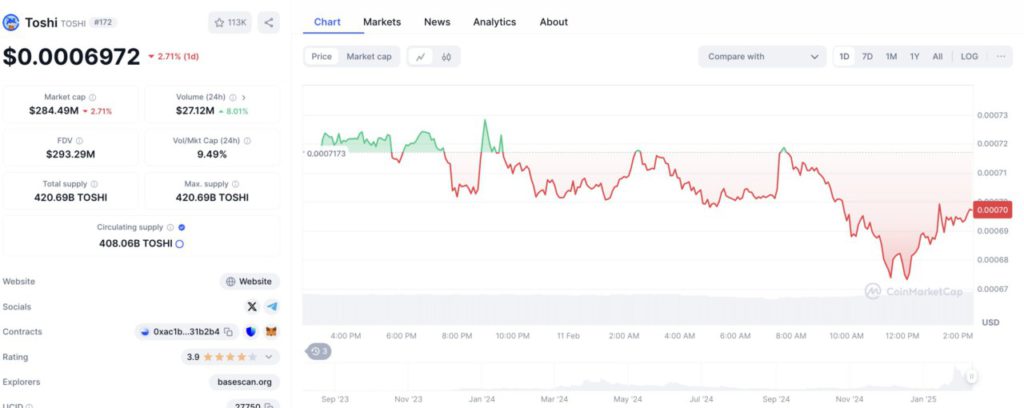This screenshot has height=408, width=1024.
Task: Click the MetaMask fox icon
Action: (270, 331)
